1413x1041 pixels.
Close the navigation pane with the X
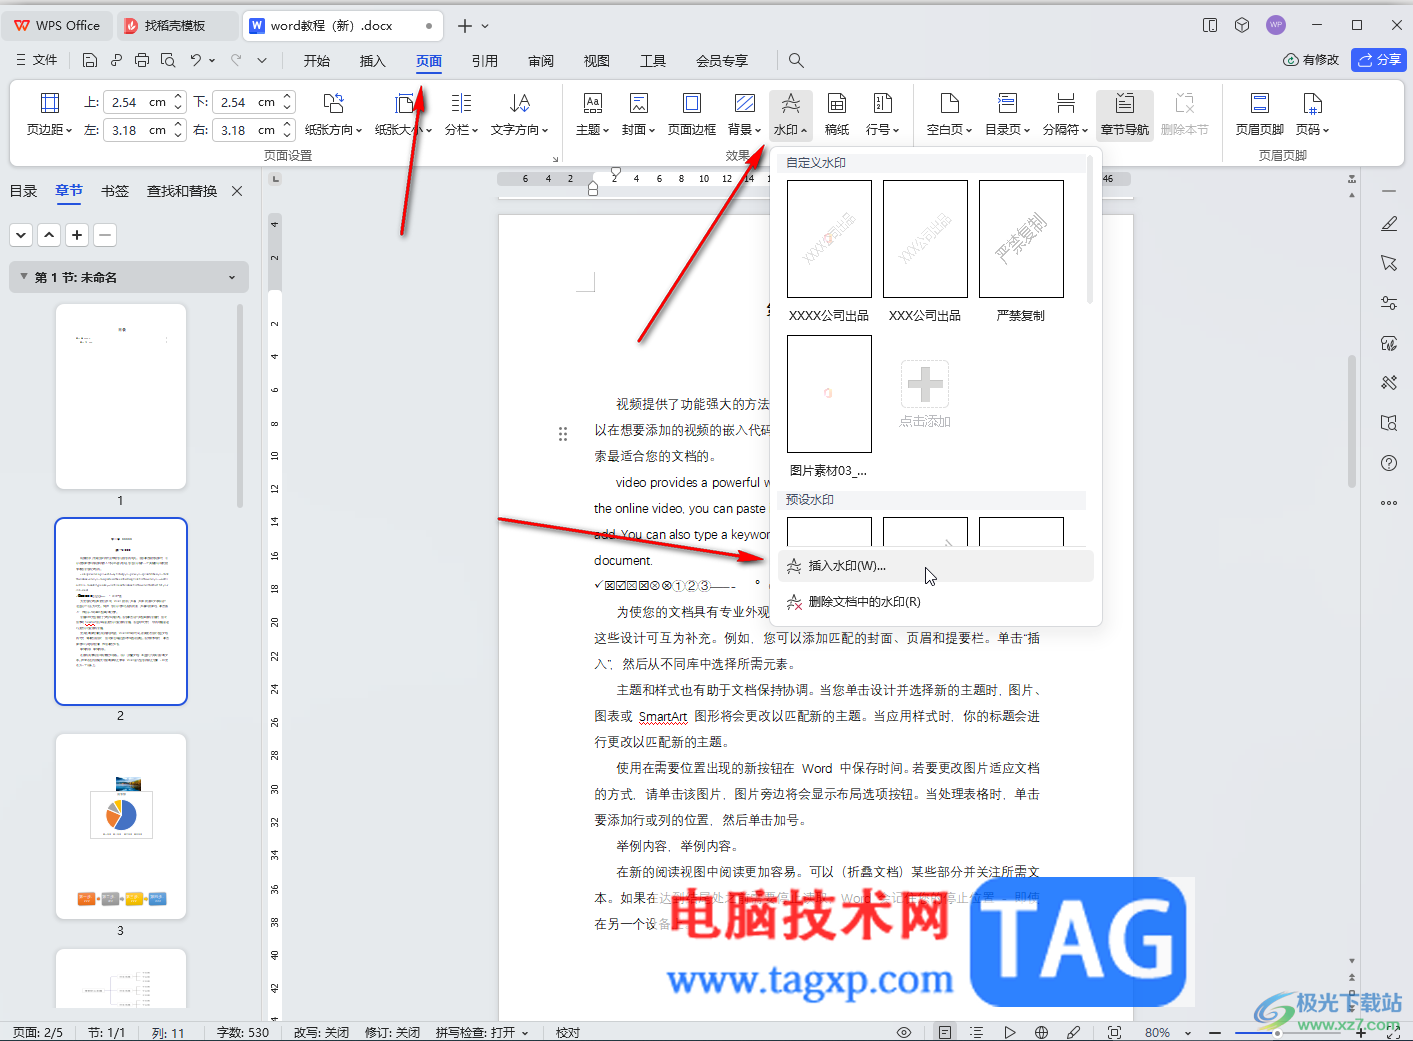237,191
